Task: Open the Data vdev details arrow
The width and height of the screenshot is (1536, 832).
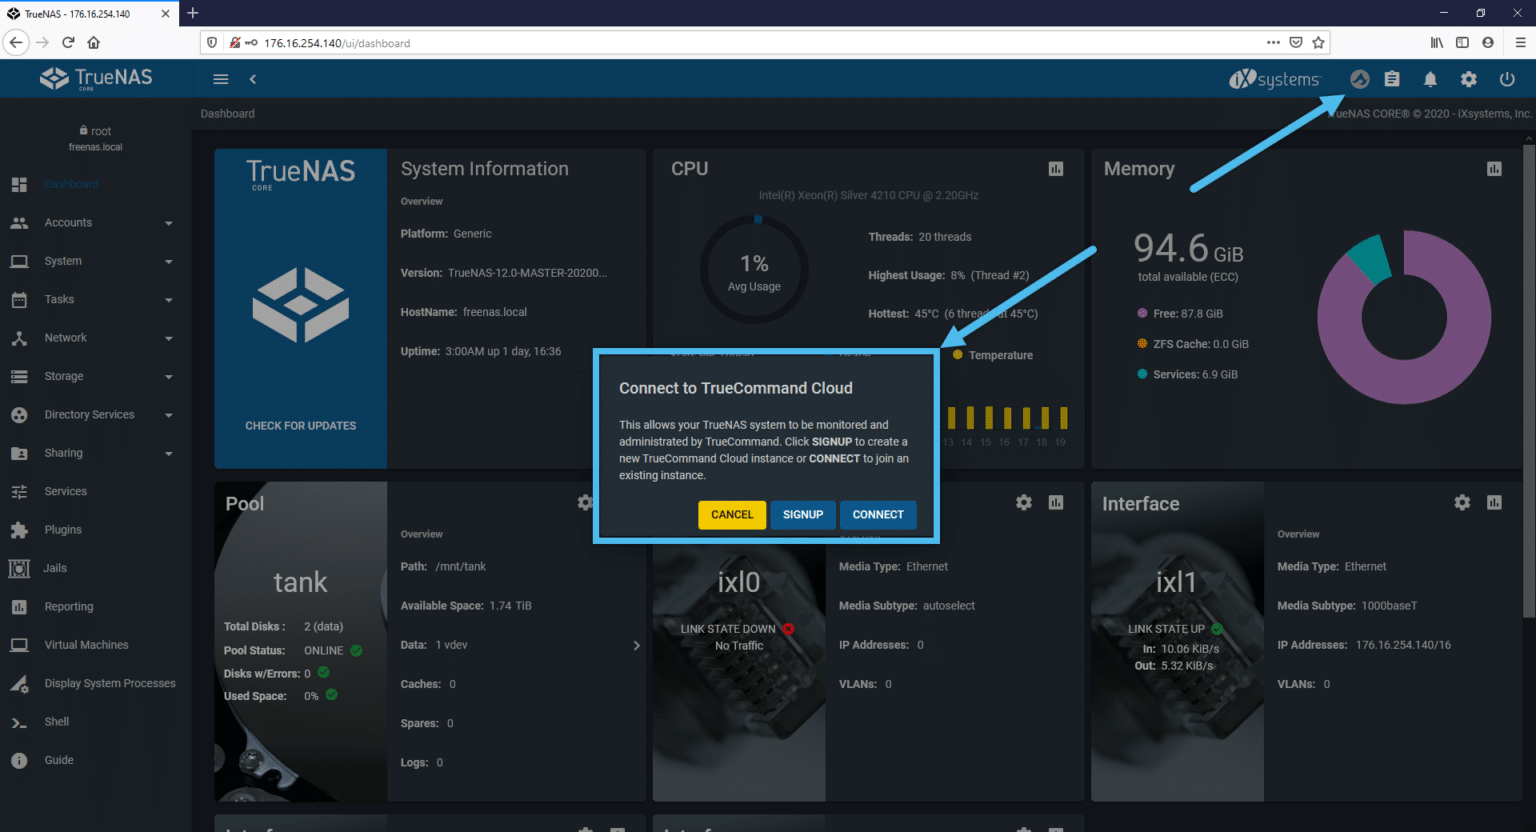Action: tap(636, 646)
